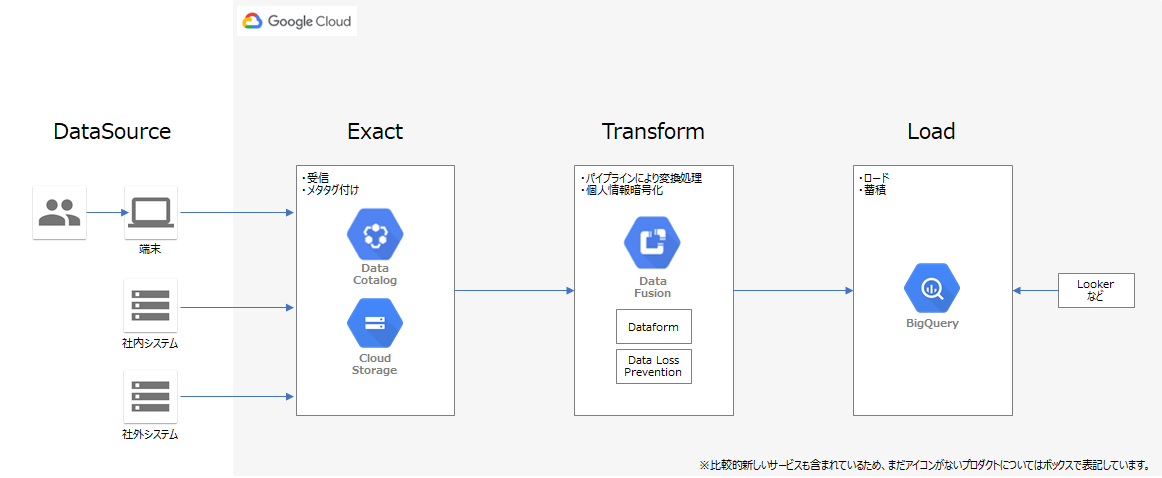Select the Dataform box
The width and height of the screenshot is (1162, 478).
pos(654,326)
